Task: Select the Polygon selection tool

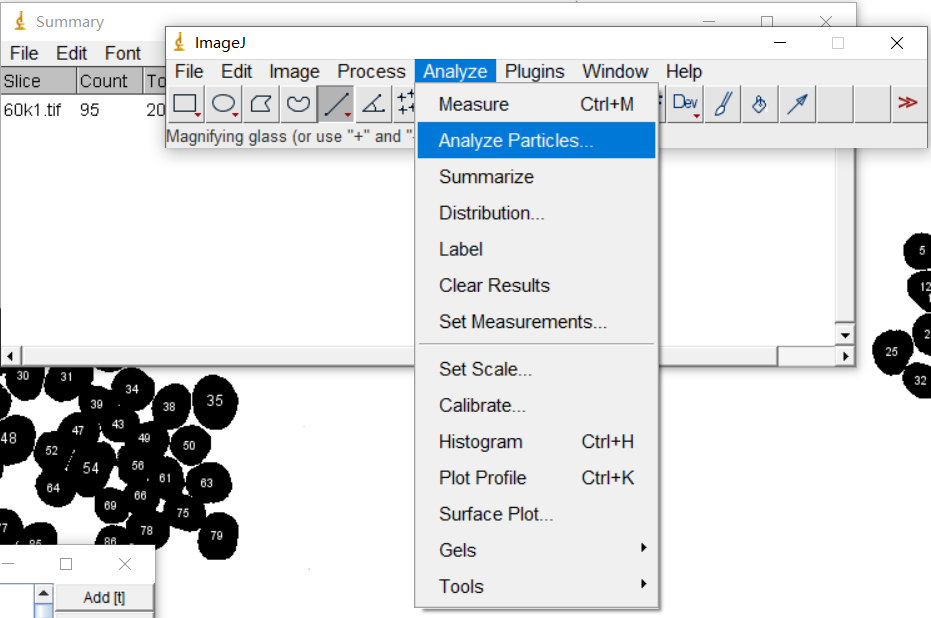Action: coord(261,104)
